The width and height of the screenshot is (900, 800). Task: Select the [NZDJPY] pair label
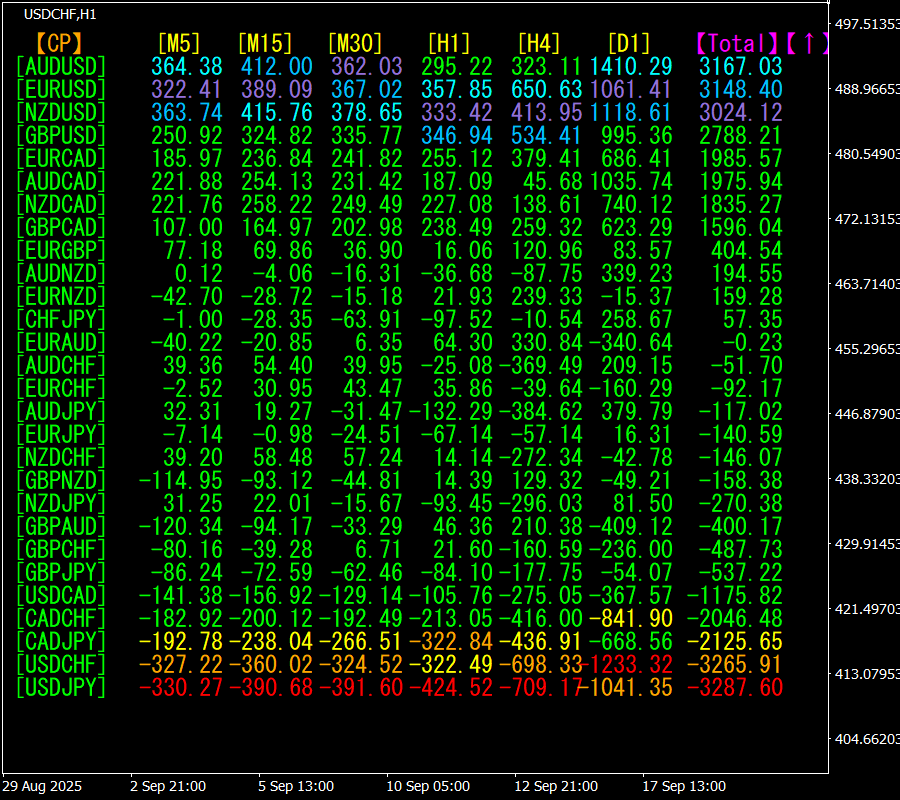[x=61, y=503]
